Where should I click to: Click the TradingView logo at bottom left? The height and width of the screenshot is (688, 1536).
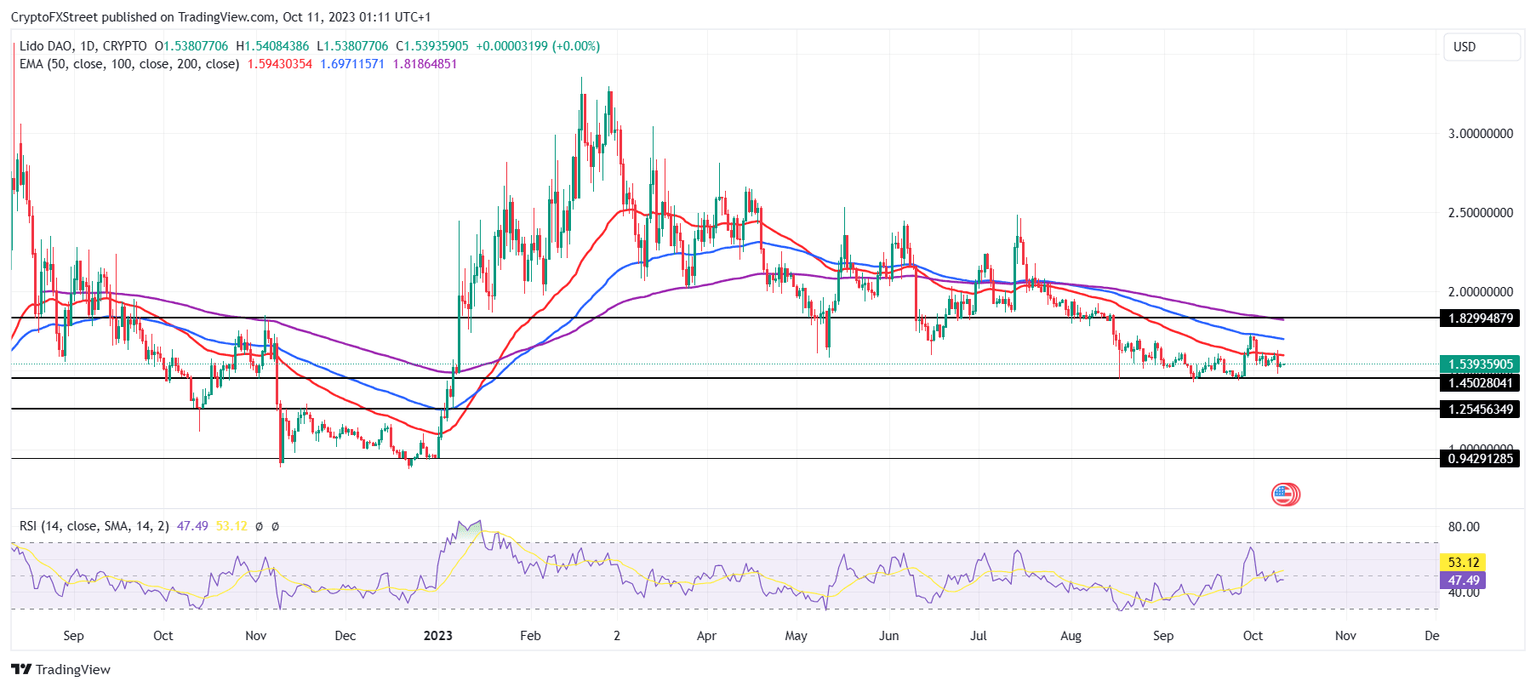[x=59, y=669]
